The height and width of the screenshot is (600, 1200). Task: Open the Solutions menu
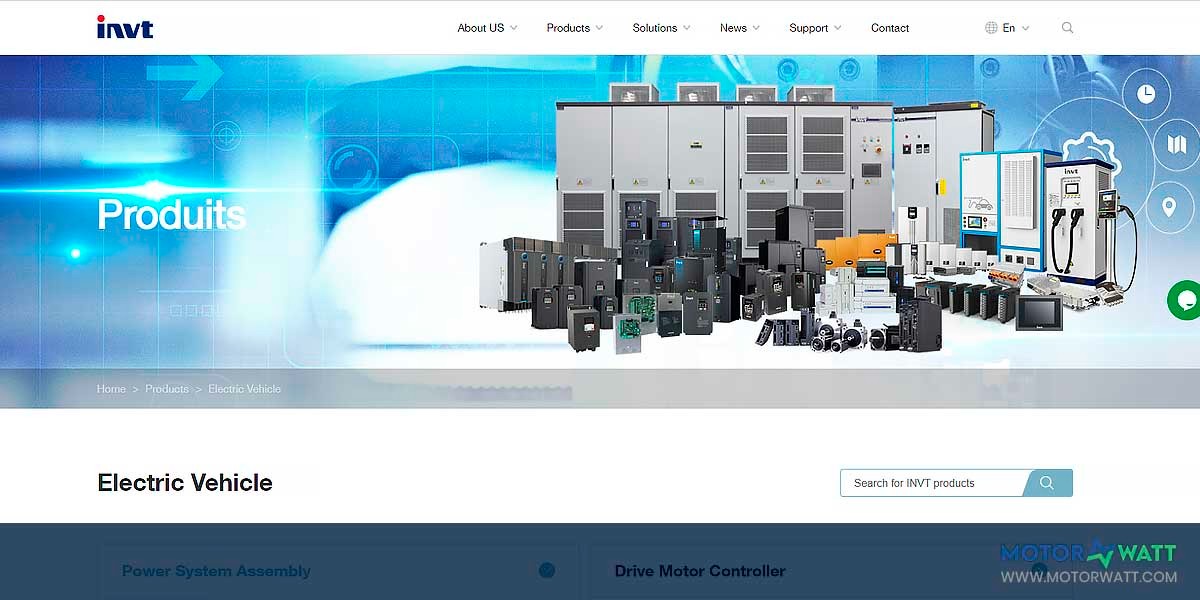click(655, 28)
